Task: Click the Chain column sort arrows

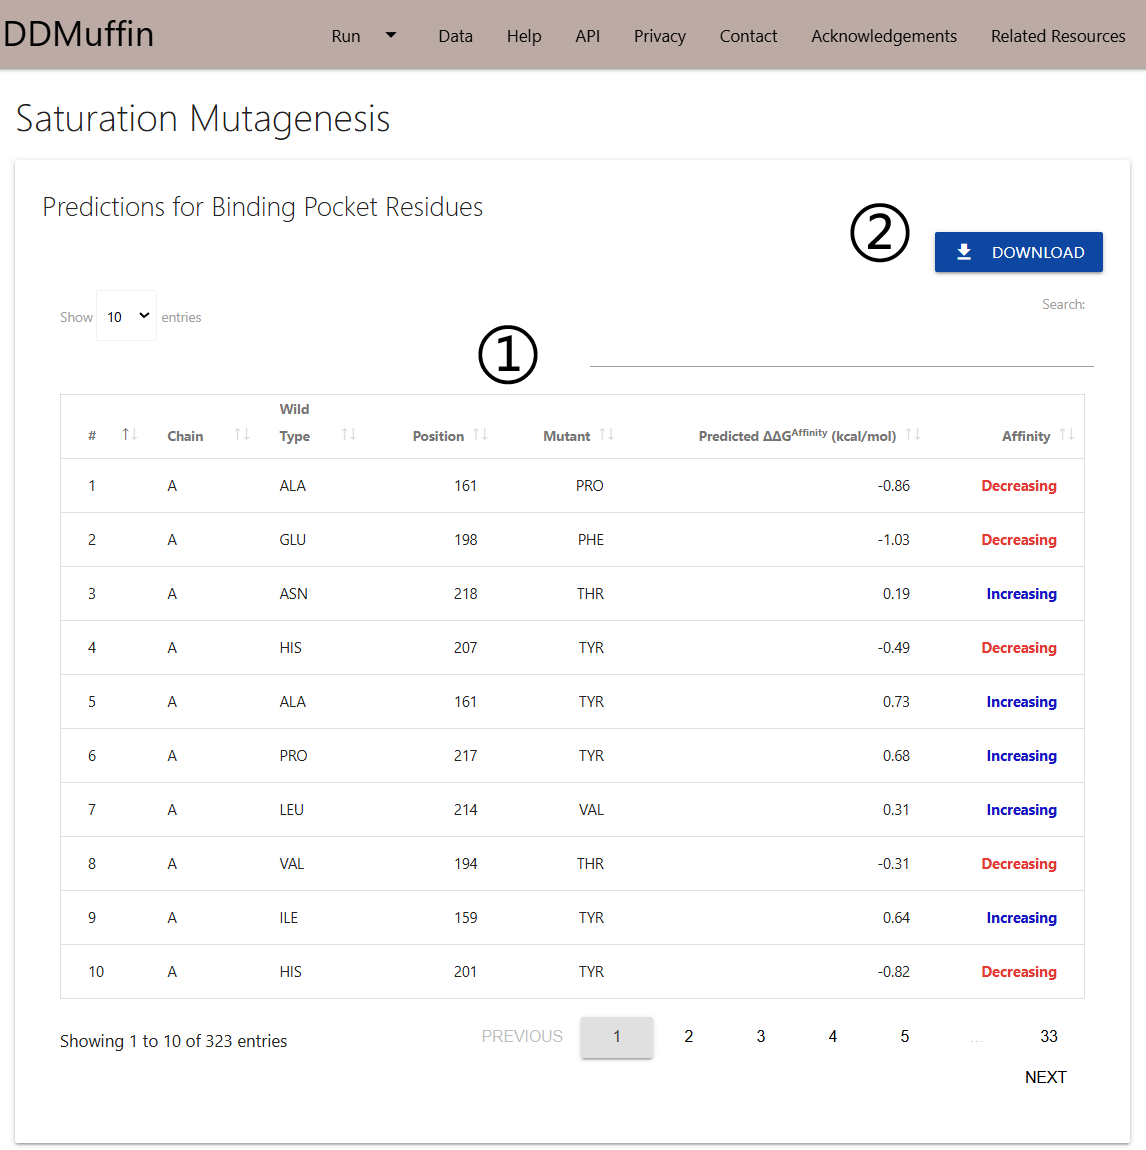Action: click(241, 434)
